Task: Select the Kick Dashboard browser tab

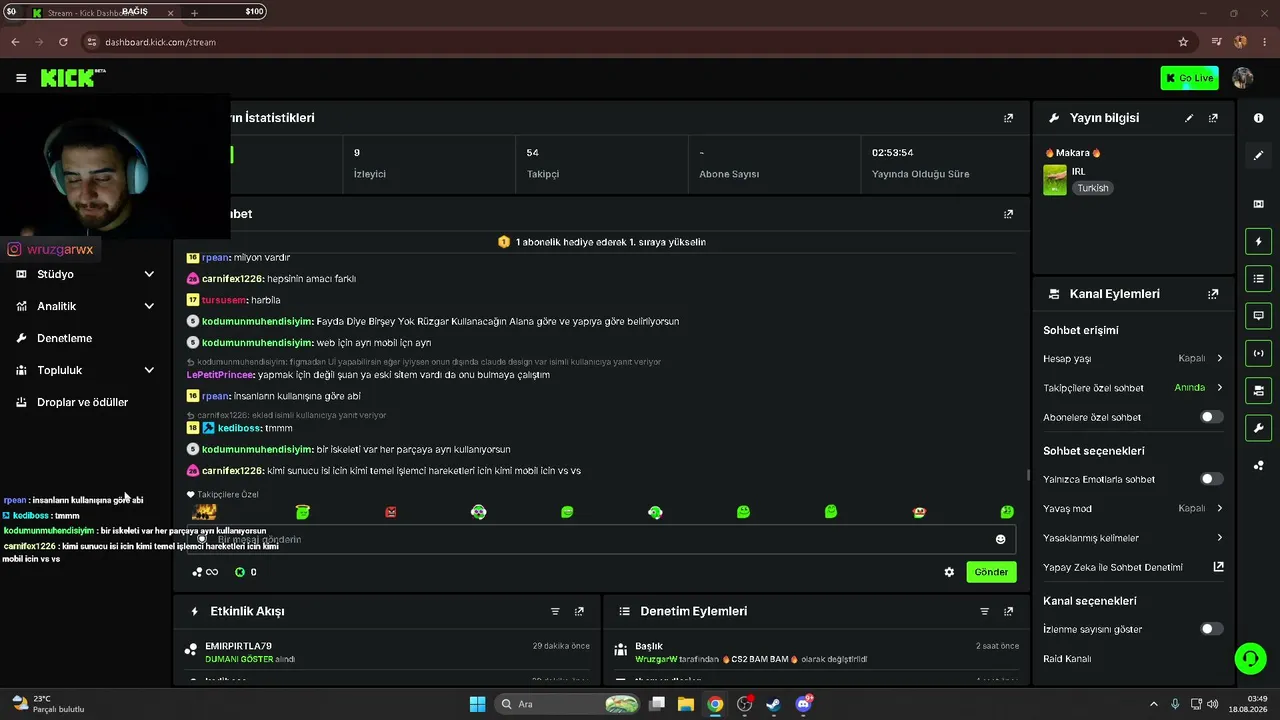Action: [102, 13]
